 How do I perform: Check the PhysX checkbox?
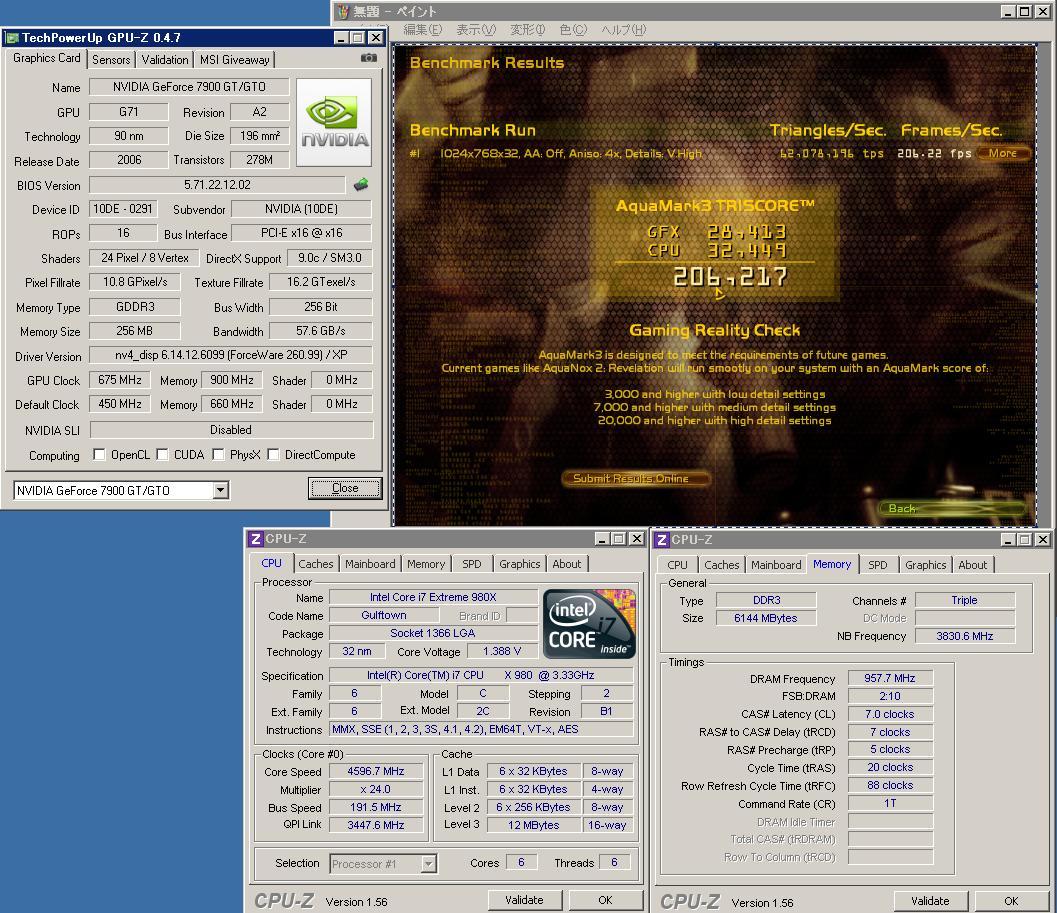point(218,454)
